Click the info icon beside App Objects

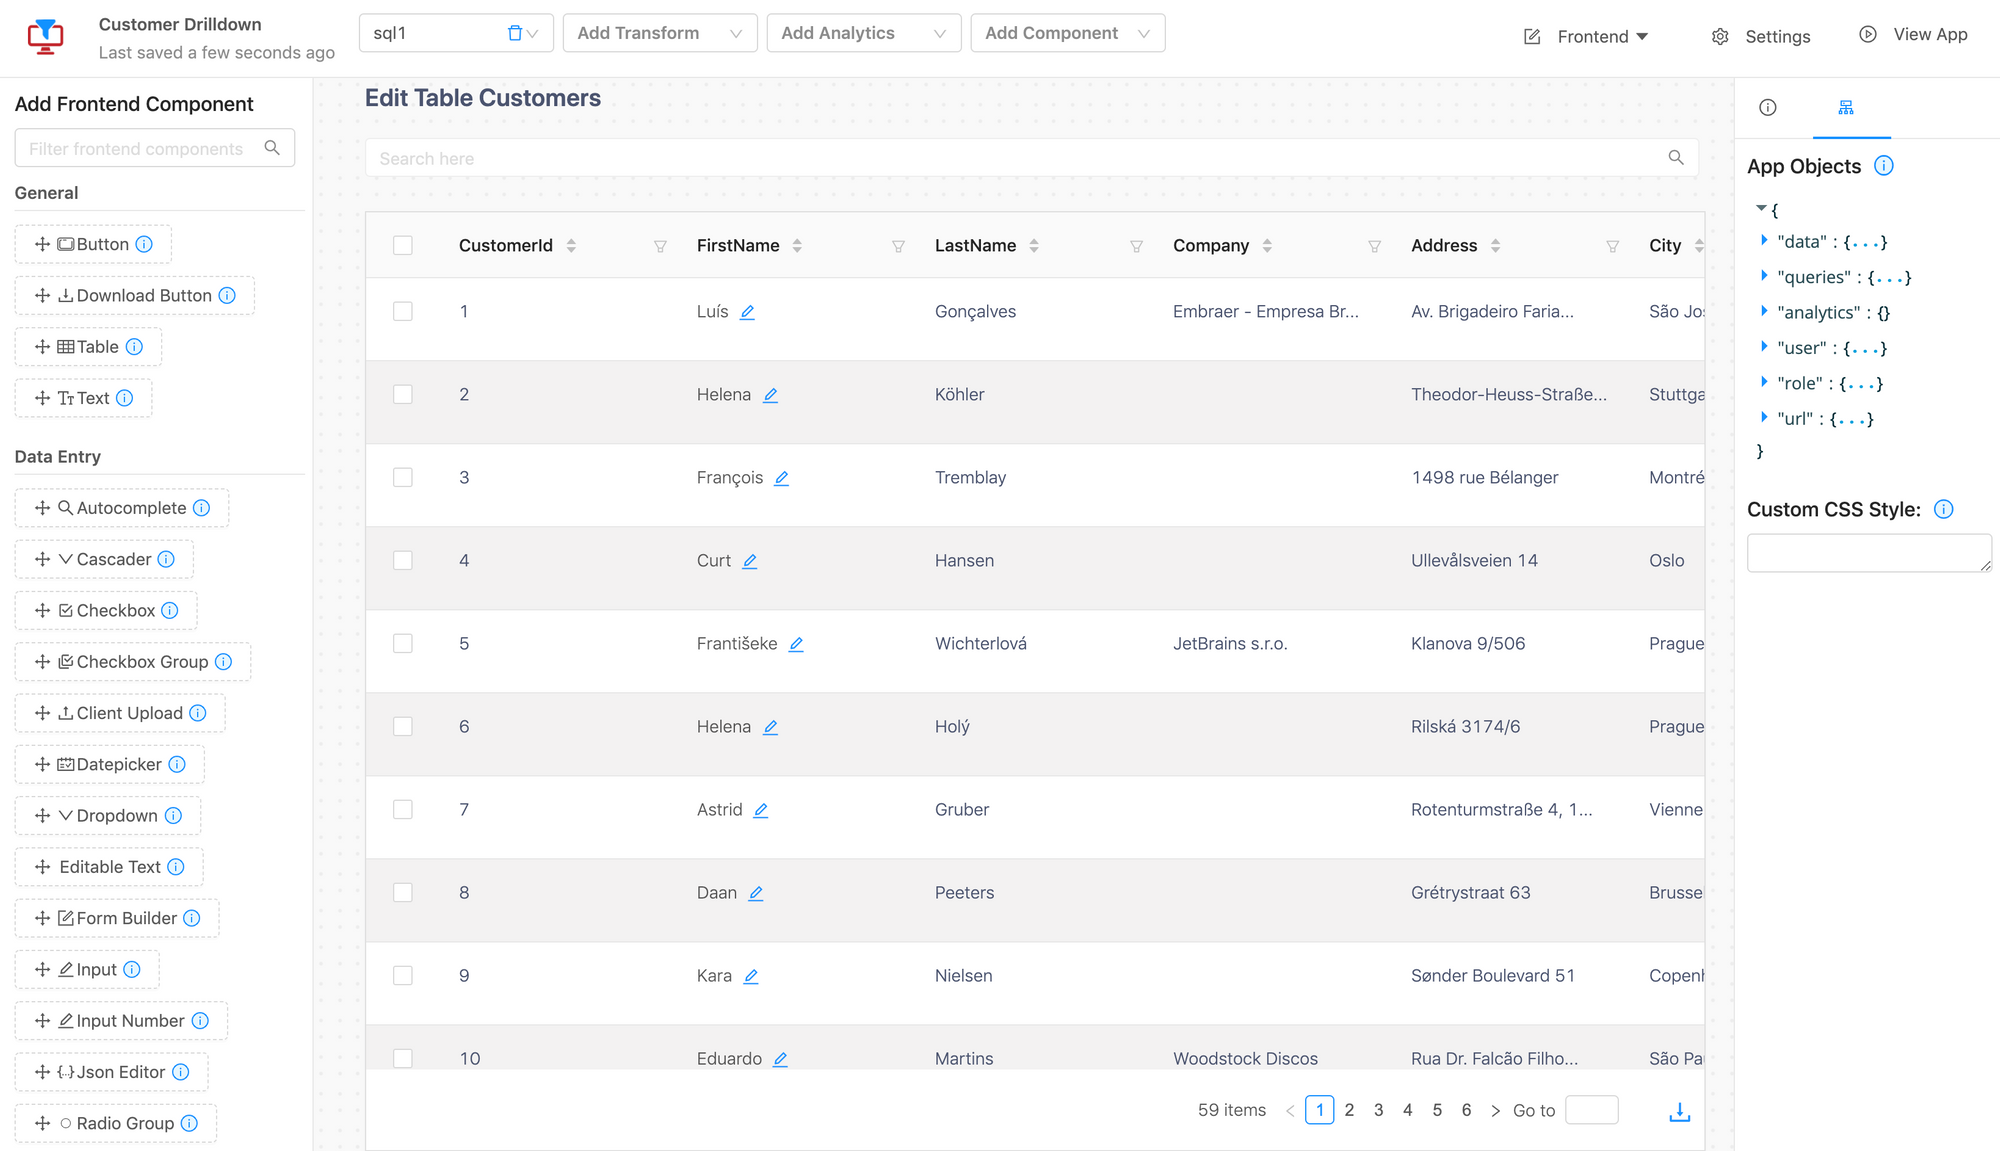[1883, 166]
